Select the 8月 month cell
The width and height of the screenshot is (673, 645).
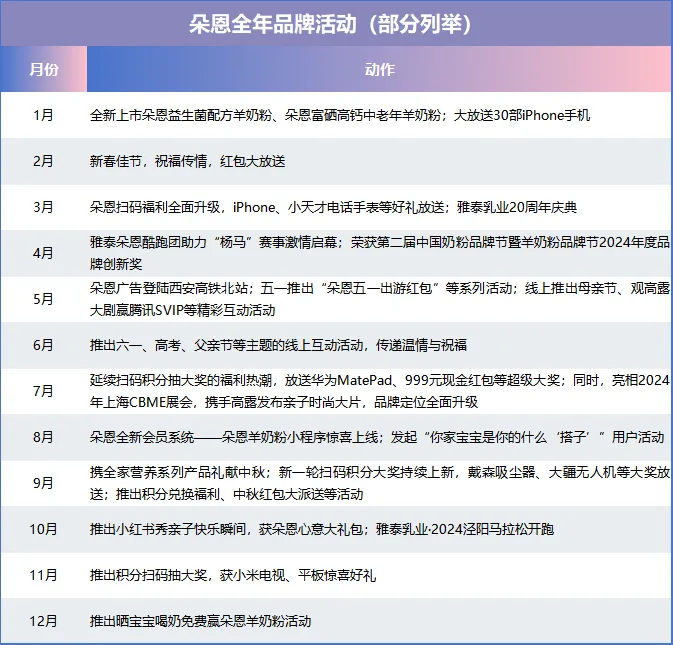44,437
